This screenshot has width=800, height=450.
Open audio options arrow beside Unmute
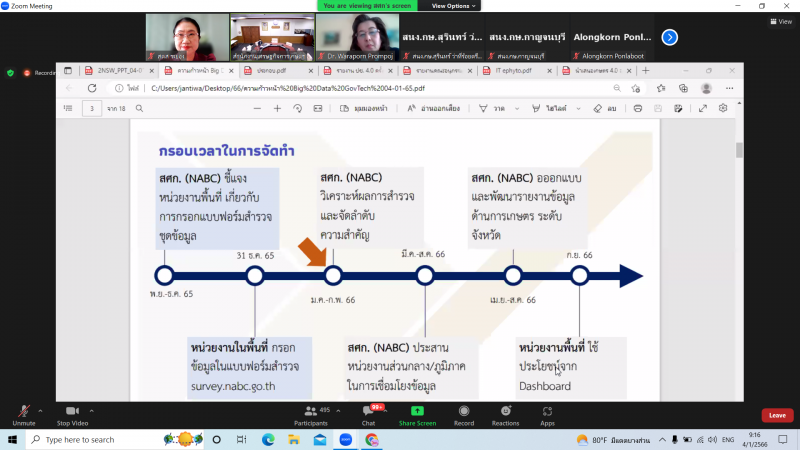coord(40,411)
